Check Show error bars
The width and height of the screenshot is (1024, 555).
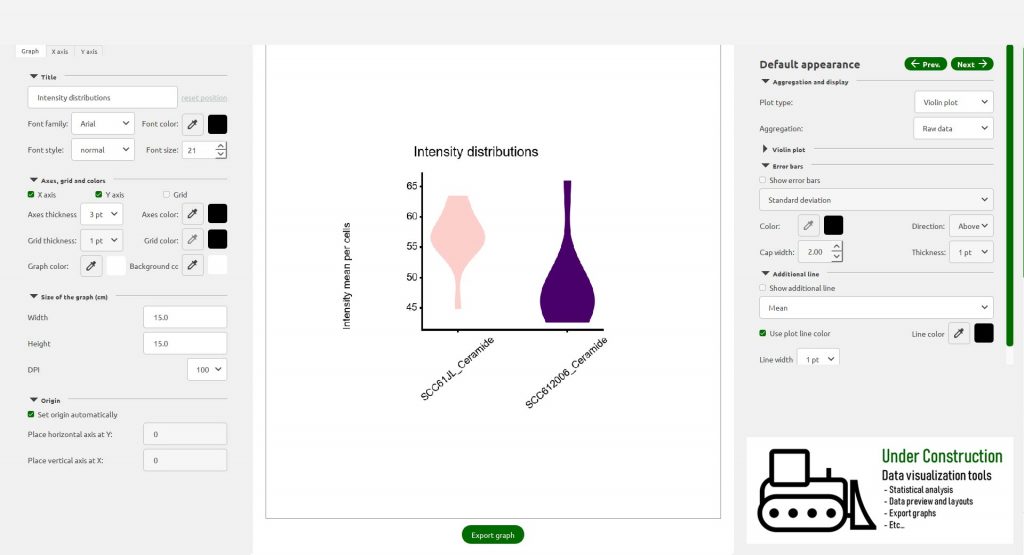point(764,180)
